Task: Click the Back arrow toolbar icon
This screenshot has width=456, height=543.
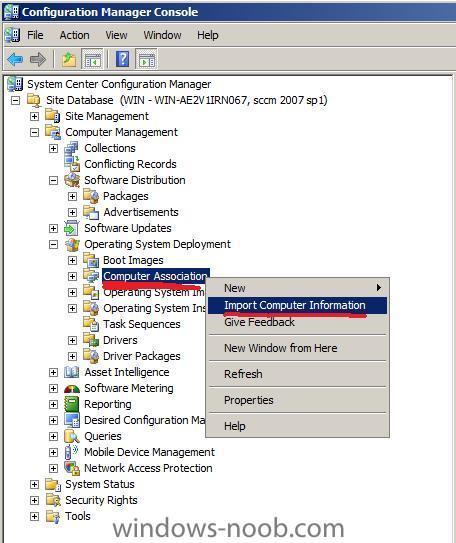Action: 15,59
